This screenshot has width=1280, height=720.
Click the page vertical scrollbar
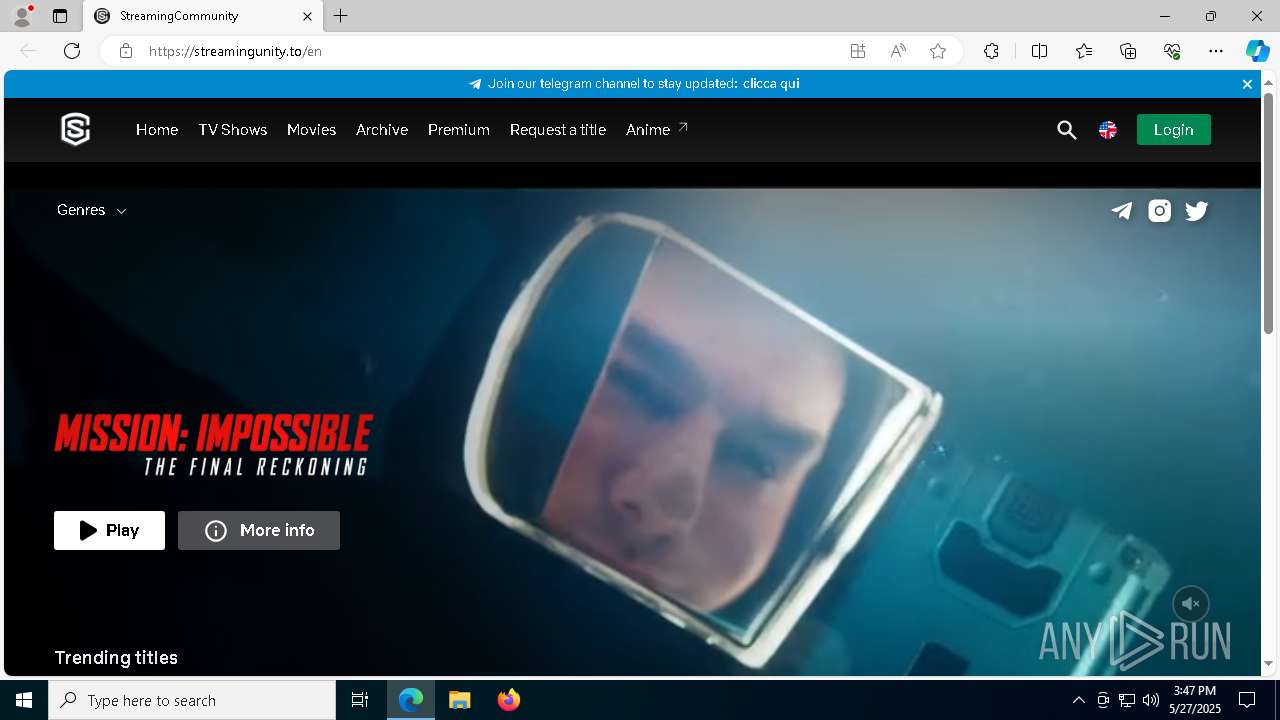point(1268,214)
